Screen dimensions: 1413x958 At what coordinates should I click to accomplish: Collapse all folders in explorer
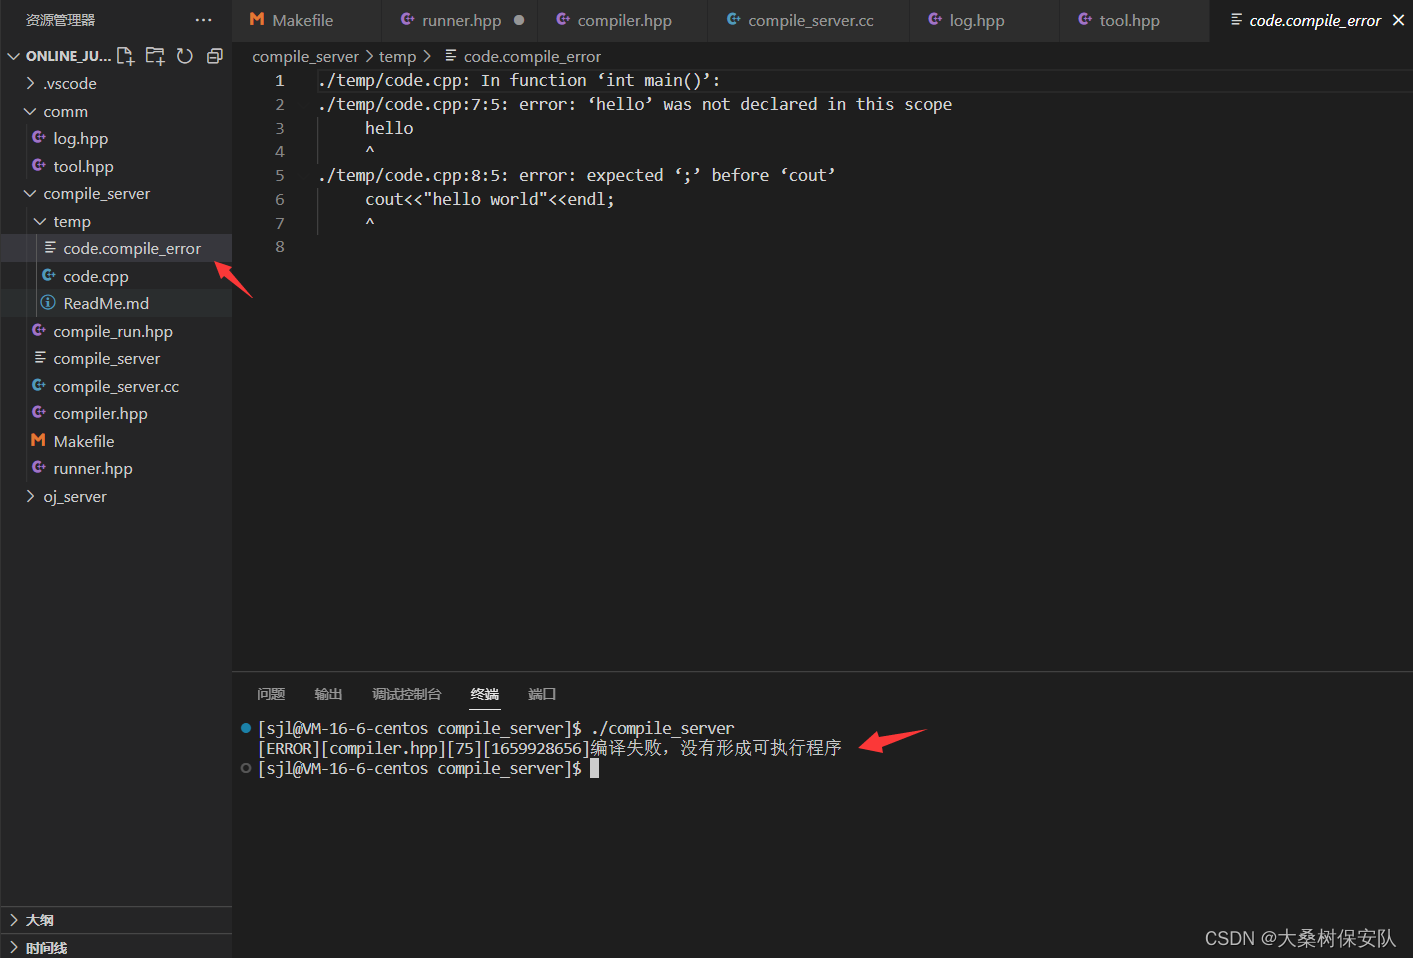click(x=214, y=56)
